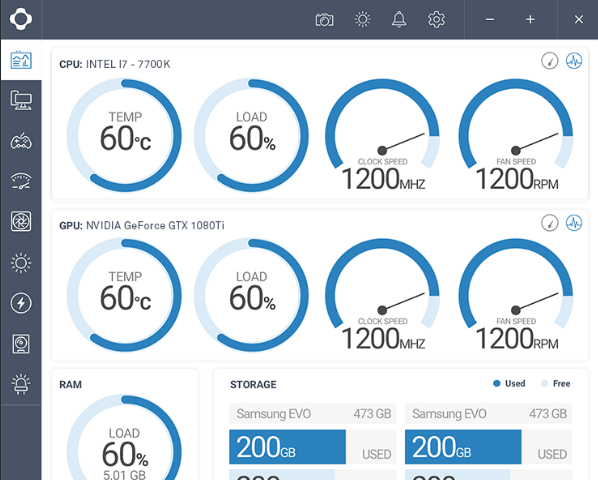598x480 pixels.
Task: Click the STORAGE panel heading
Action: (x=253, y=384)
